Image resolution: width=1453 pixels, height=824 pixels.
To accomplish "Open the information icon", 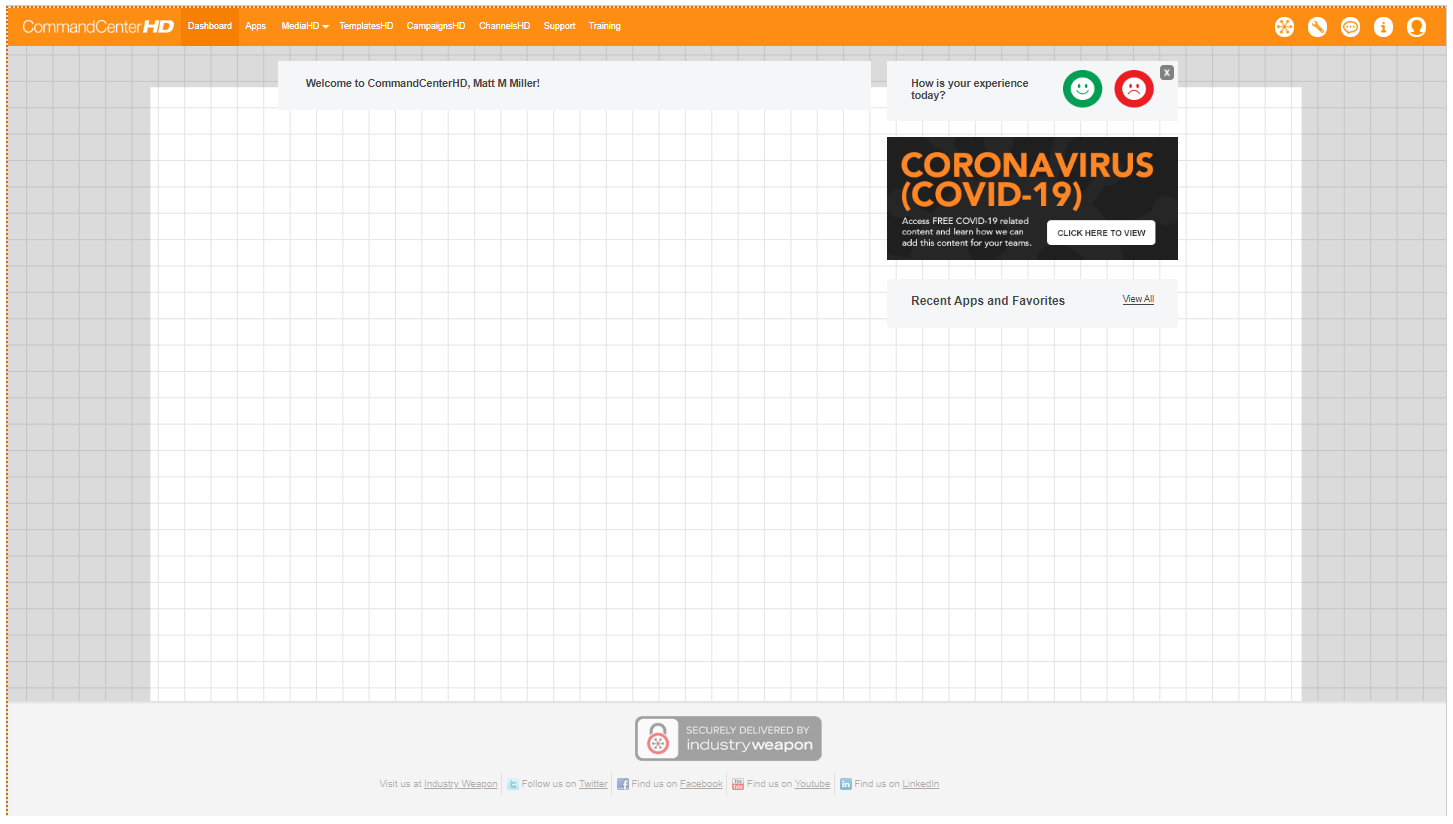I will pos(1383,27).
